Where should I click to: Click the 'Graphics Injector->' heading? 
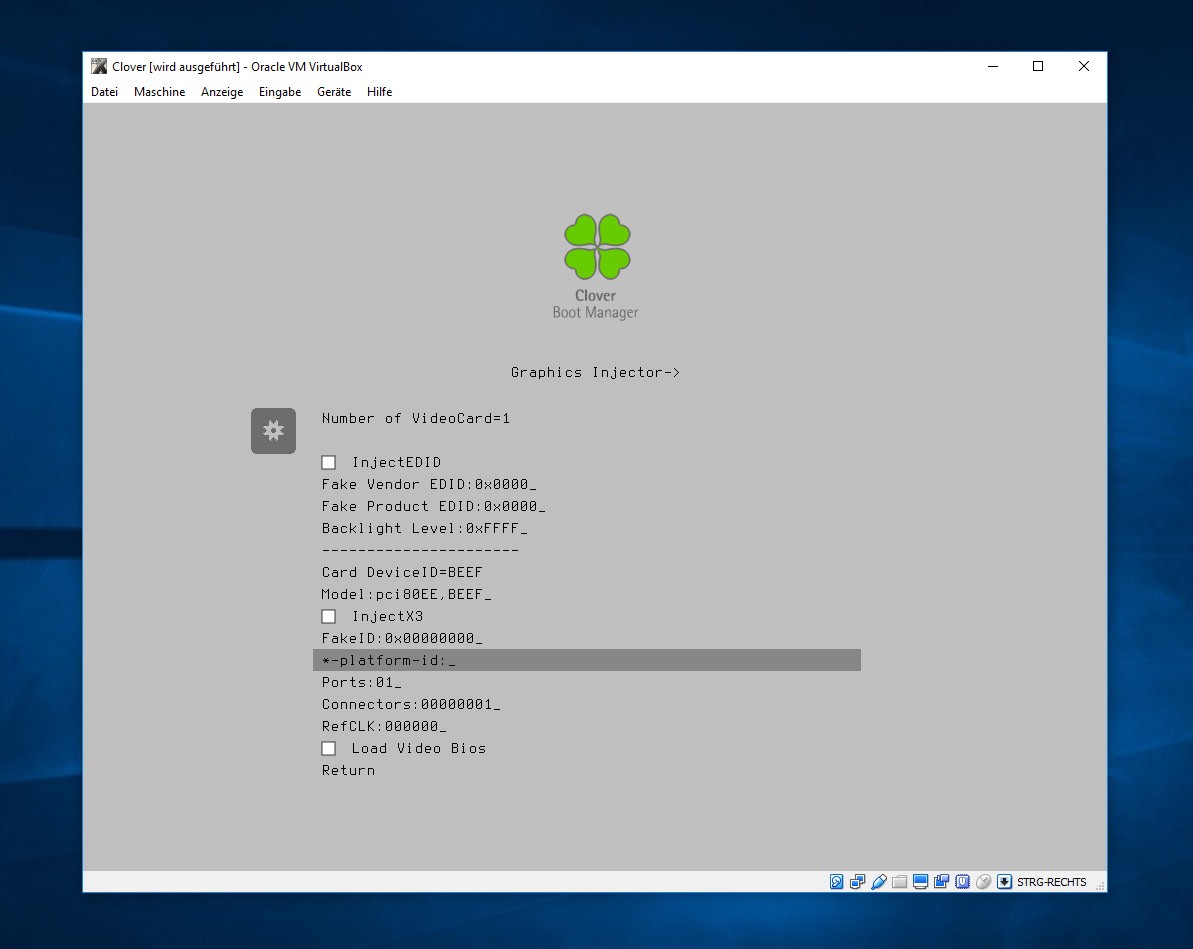tap(595, 372)
